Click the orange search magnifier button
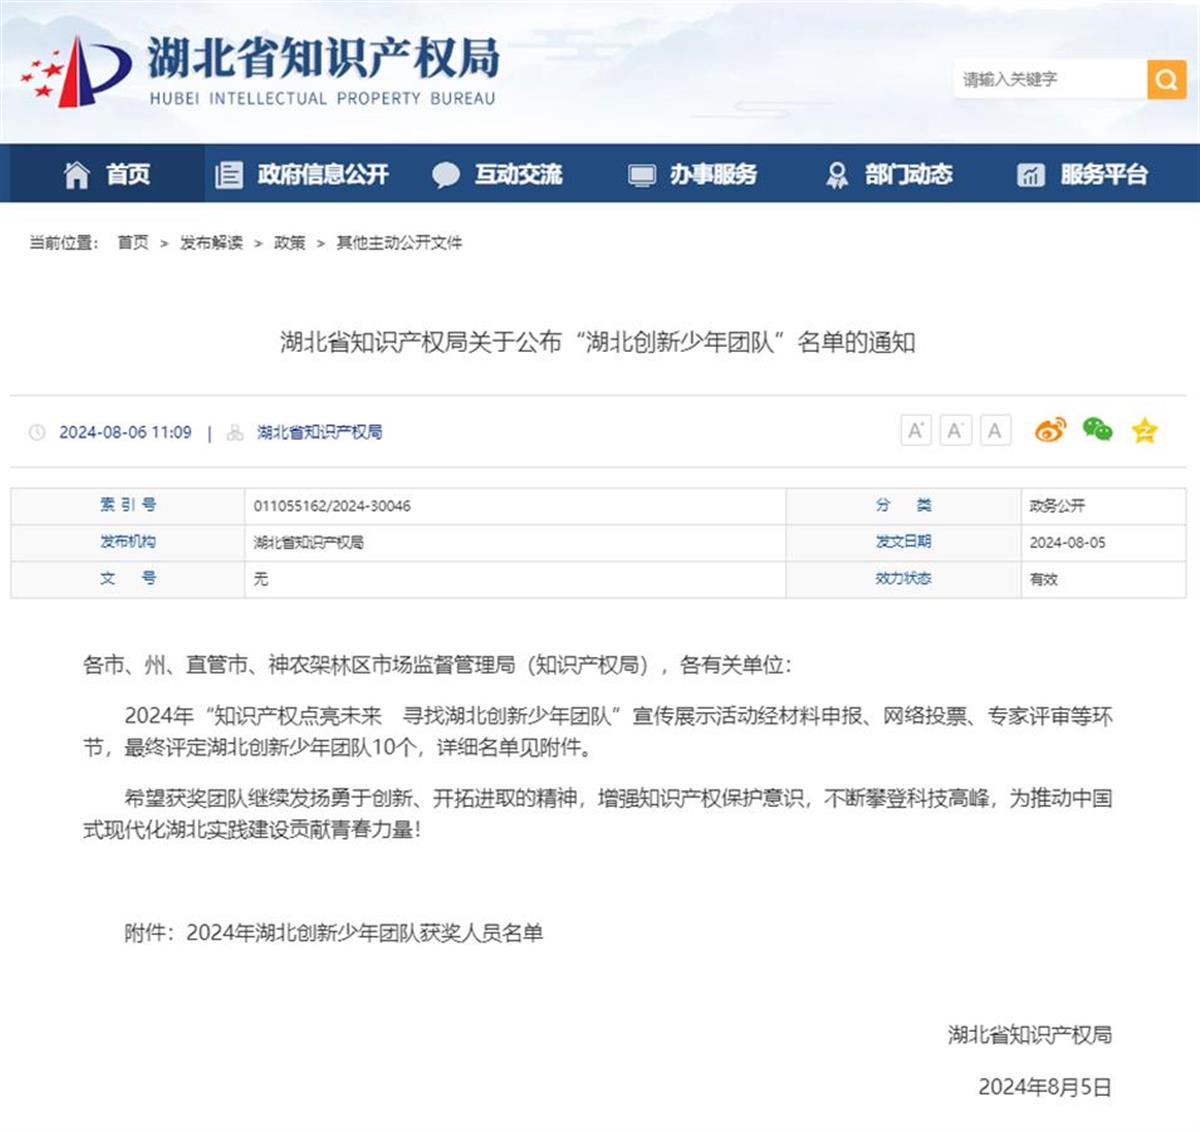 [x=1166, y=79]
